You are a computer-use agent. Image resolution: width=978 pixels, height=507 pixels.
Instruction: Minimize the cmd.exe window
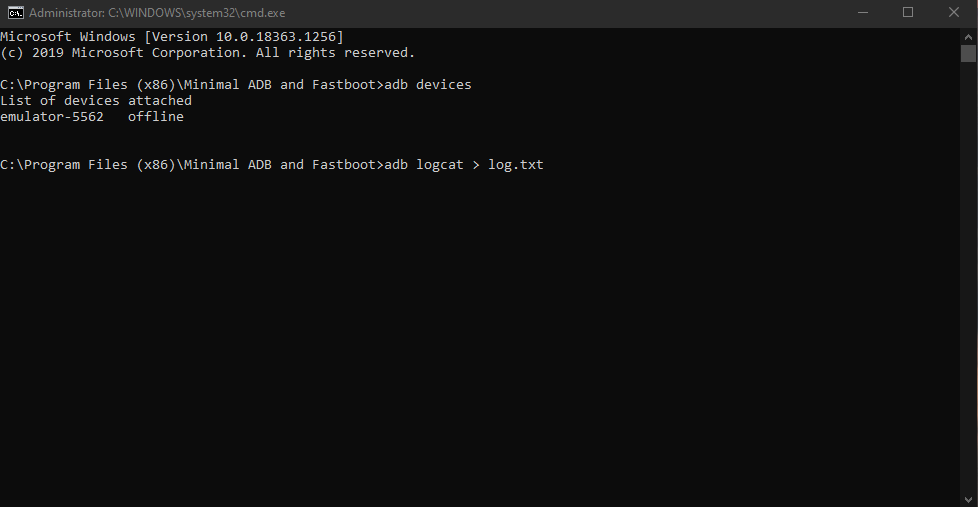[862, 13]
